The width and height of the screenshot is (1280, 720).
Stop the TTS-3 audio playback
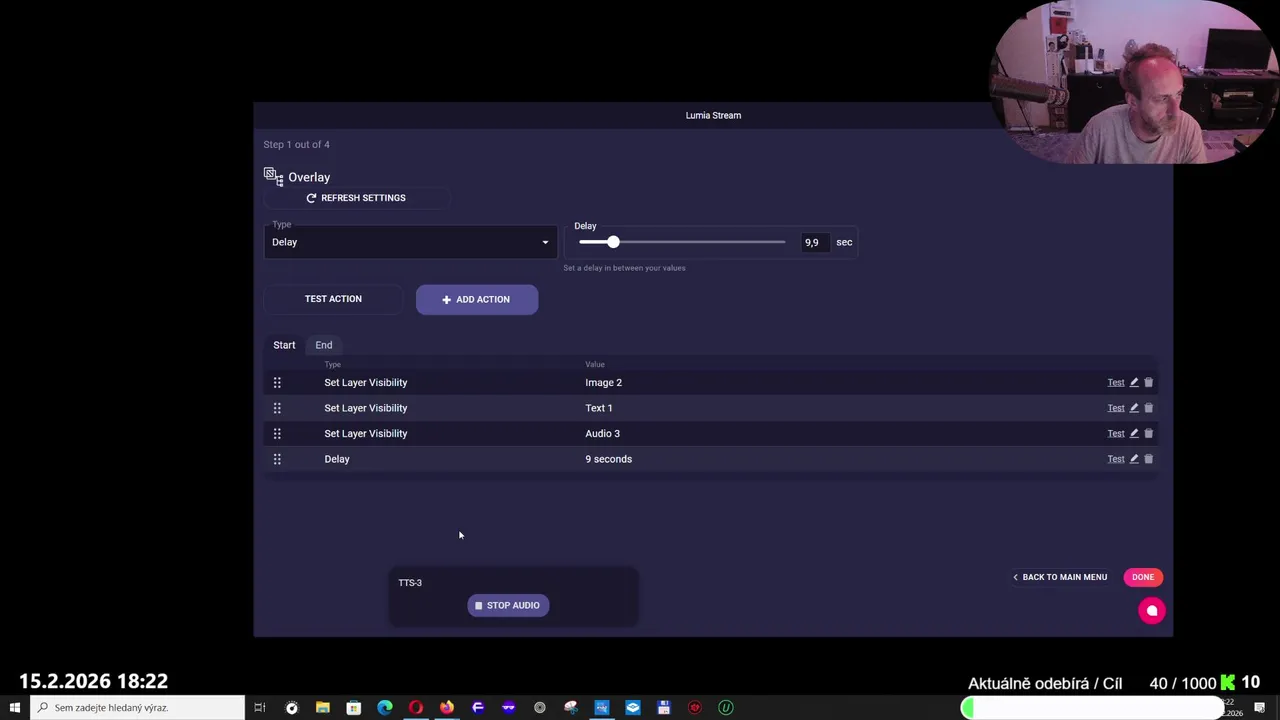[508, 605]
